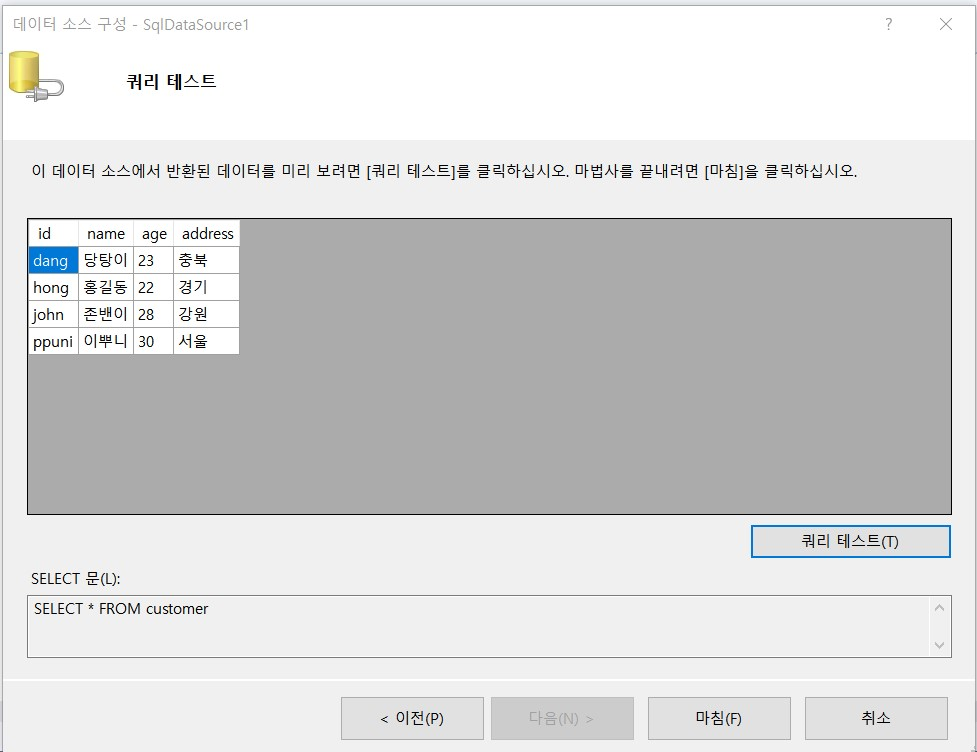Select the 서울 address cell
The height and width of the screenshot is (752, 977).
pos(206,341)
